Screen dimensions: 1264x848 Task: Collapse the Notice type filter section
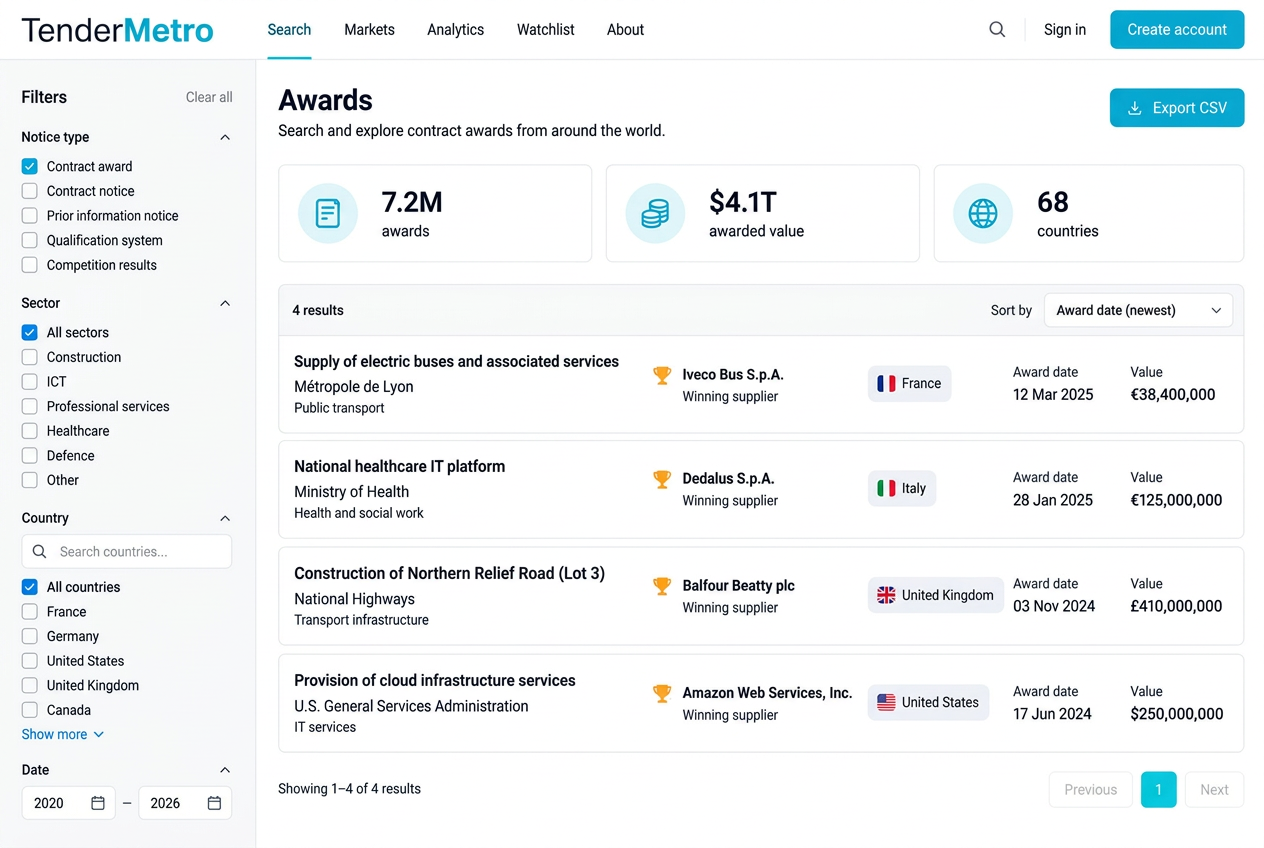tap(225, 137)
